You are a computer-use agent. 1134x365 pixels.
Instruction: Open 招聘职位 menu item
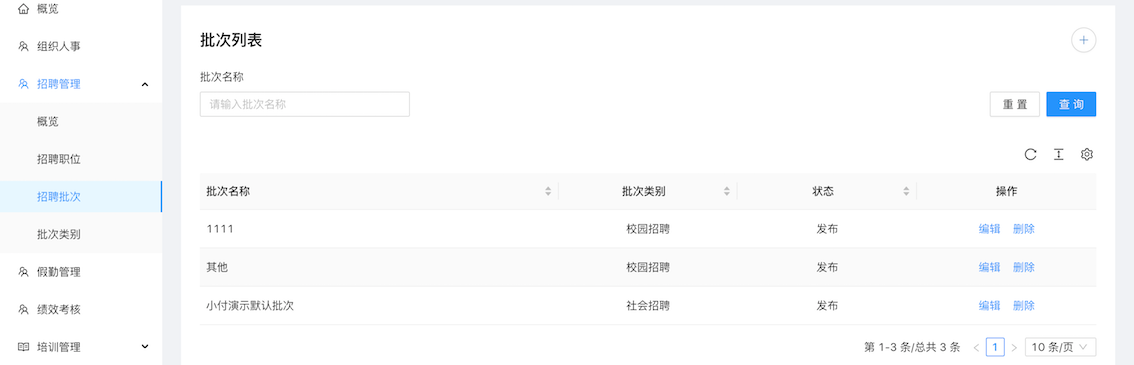pyautogui.click(x=81, y=159)
